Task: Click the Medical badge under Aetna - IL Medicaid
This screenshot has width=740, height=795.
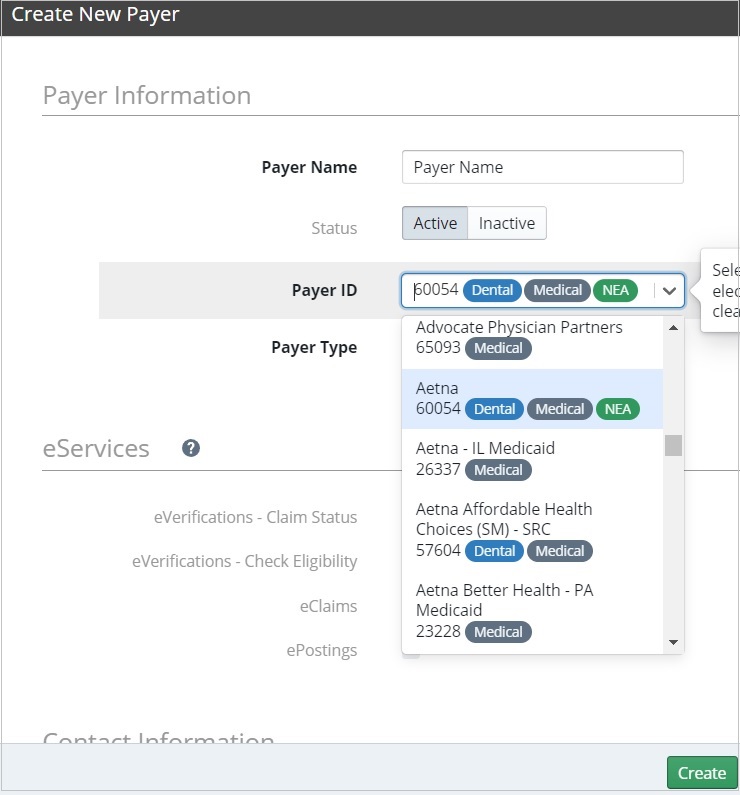Action: pos(498,470)
